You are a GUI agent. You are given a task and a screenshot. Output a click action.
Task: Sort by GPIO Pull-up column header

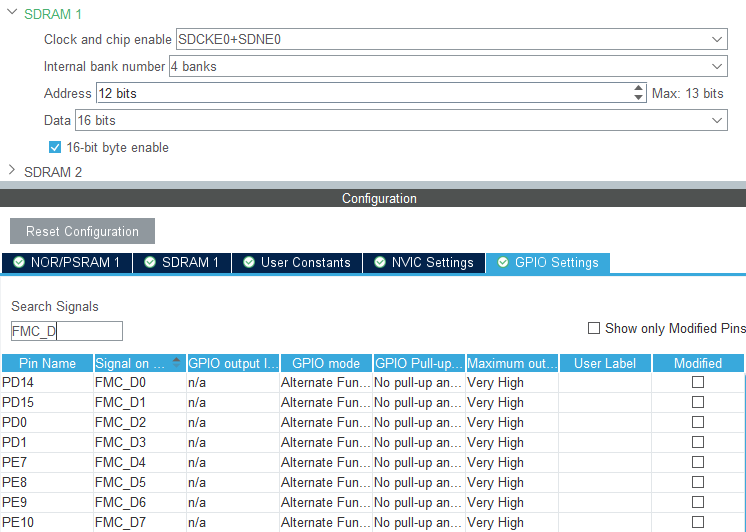click(419, 363)
